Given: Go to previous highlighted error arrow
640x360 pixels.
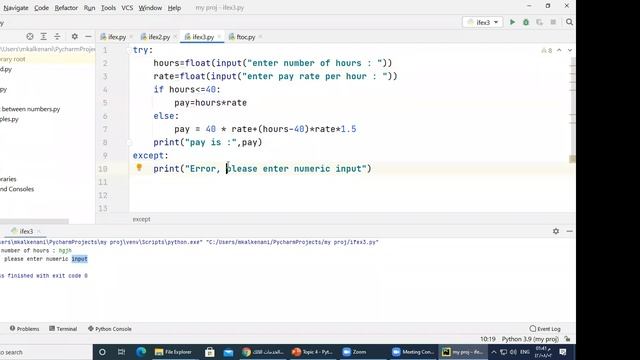Looking at the screenshot, I should pos(559,50).
